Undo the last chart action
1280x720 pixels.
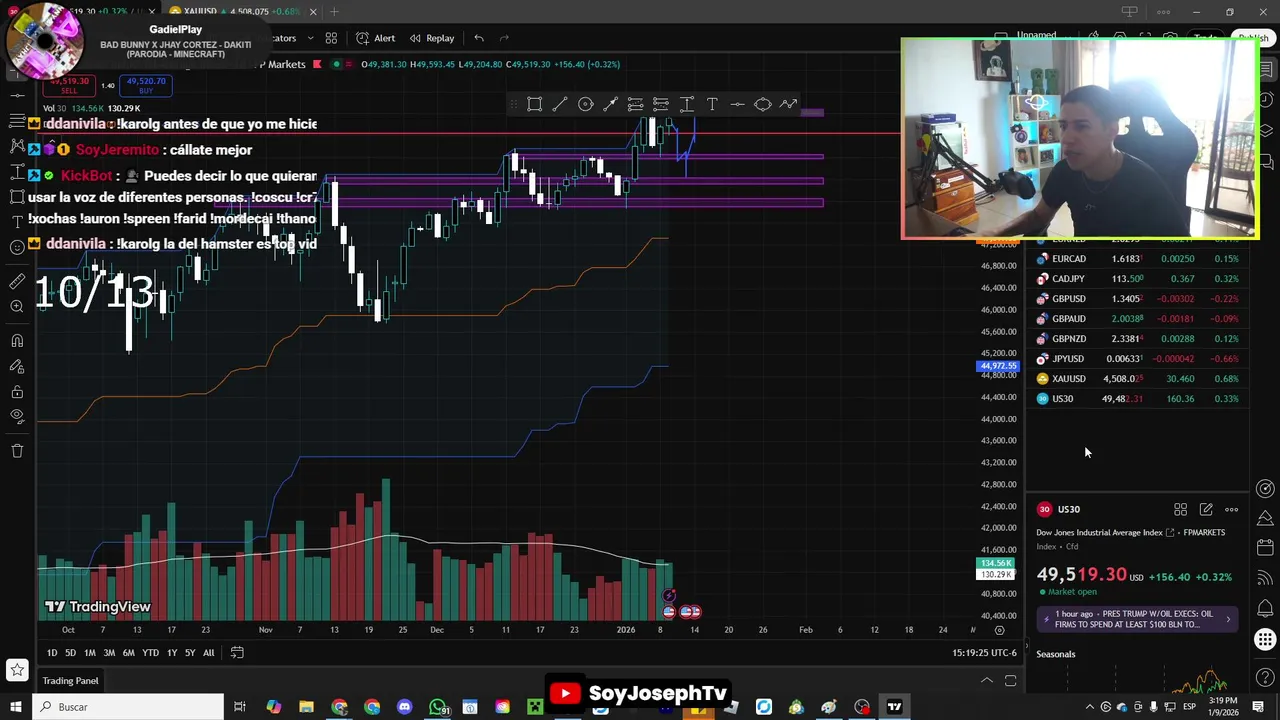(479, 38)
